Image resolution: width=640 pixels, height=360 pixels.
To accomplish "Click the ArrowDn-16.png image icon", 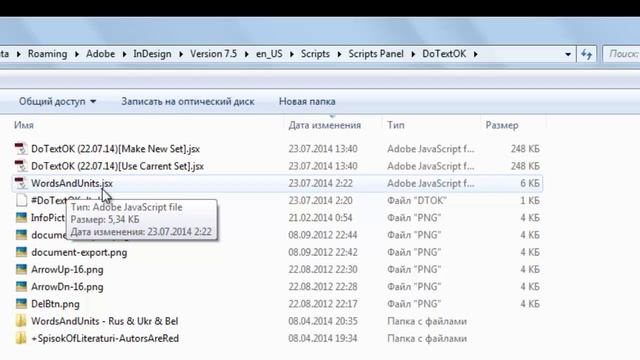I will point(21,287).
